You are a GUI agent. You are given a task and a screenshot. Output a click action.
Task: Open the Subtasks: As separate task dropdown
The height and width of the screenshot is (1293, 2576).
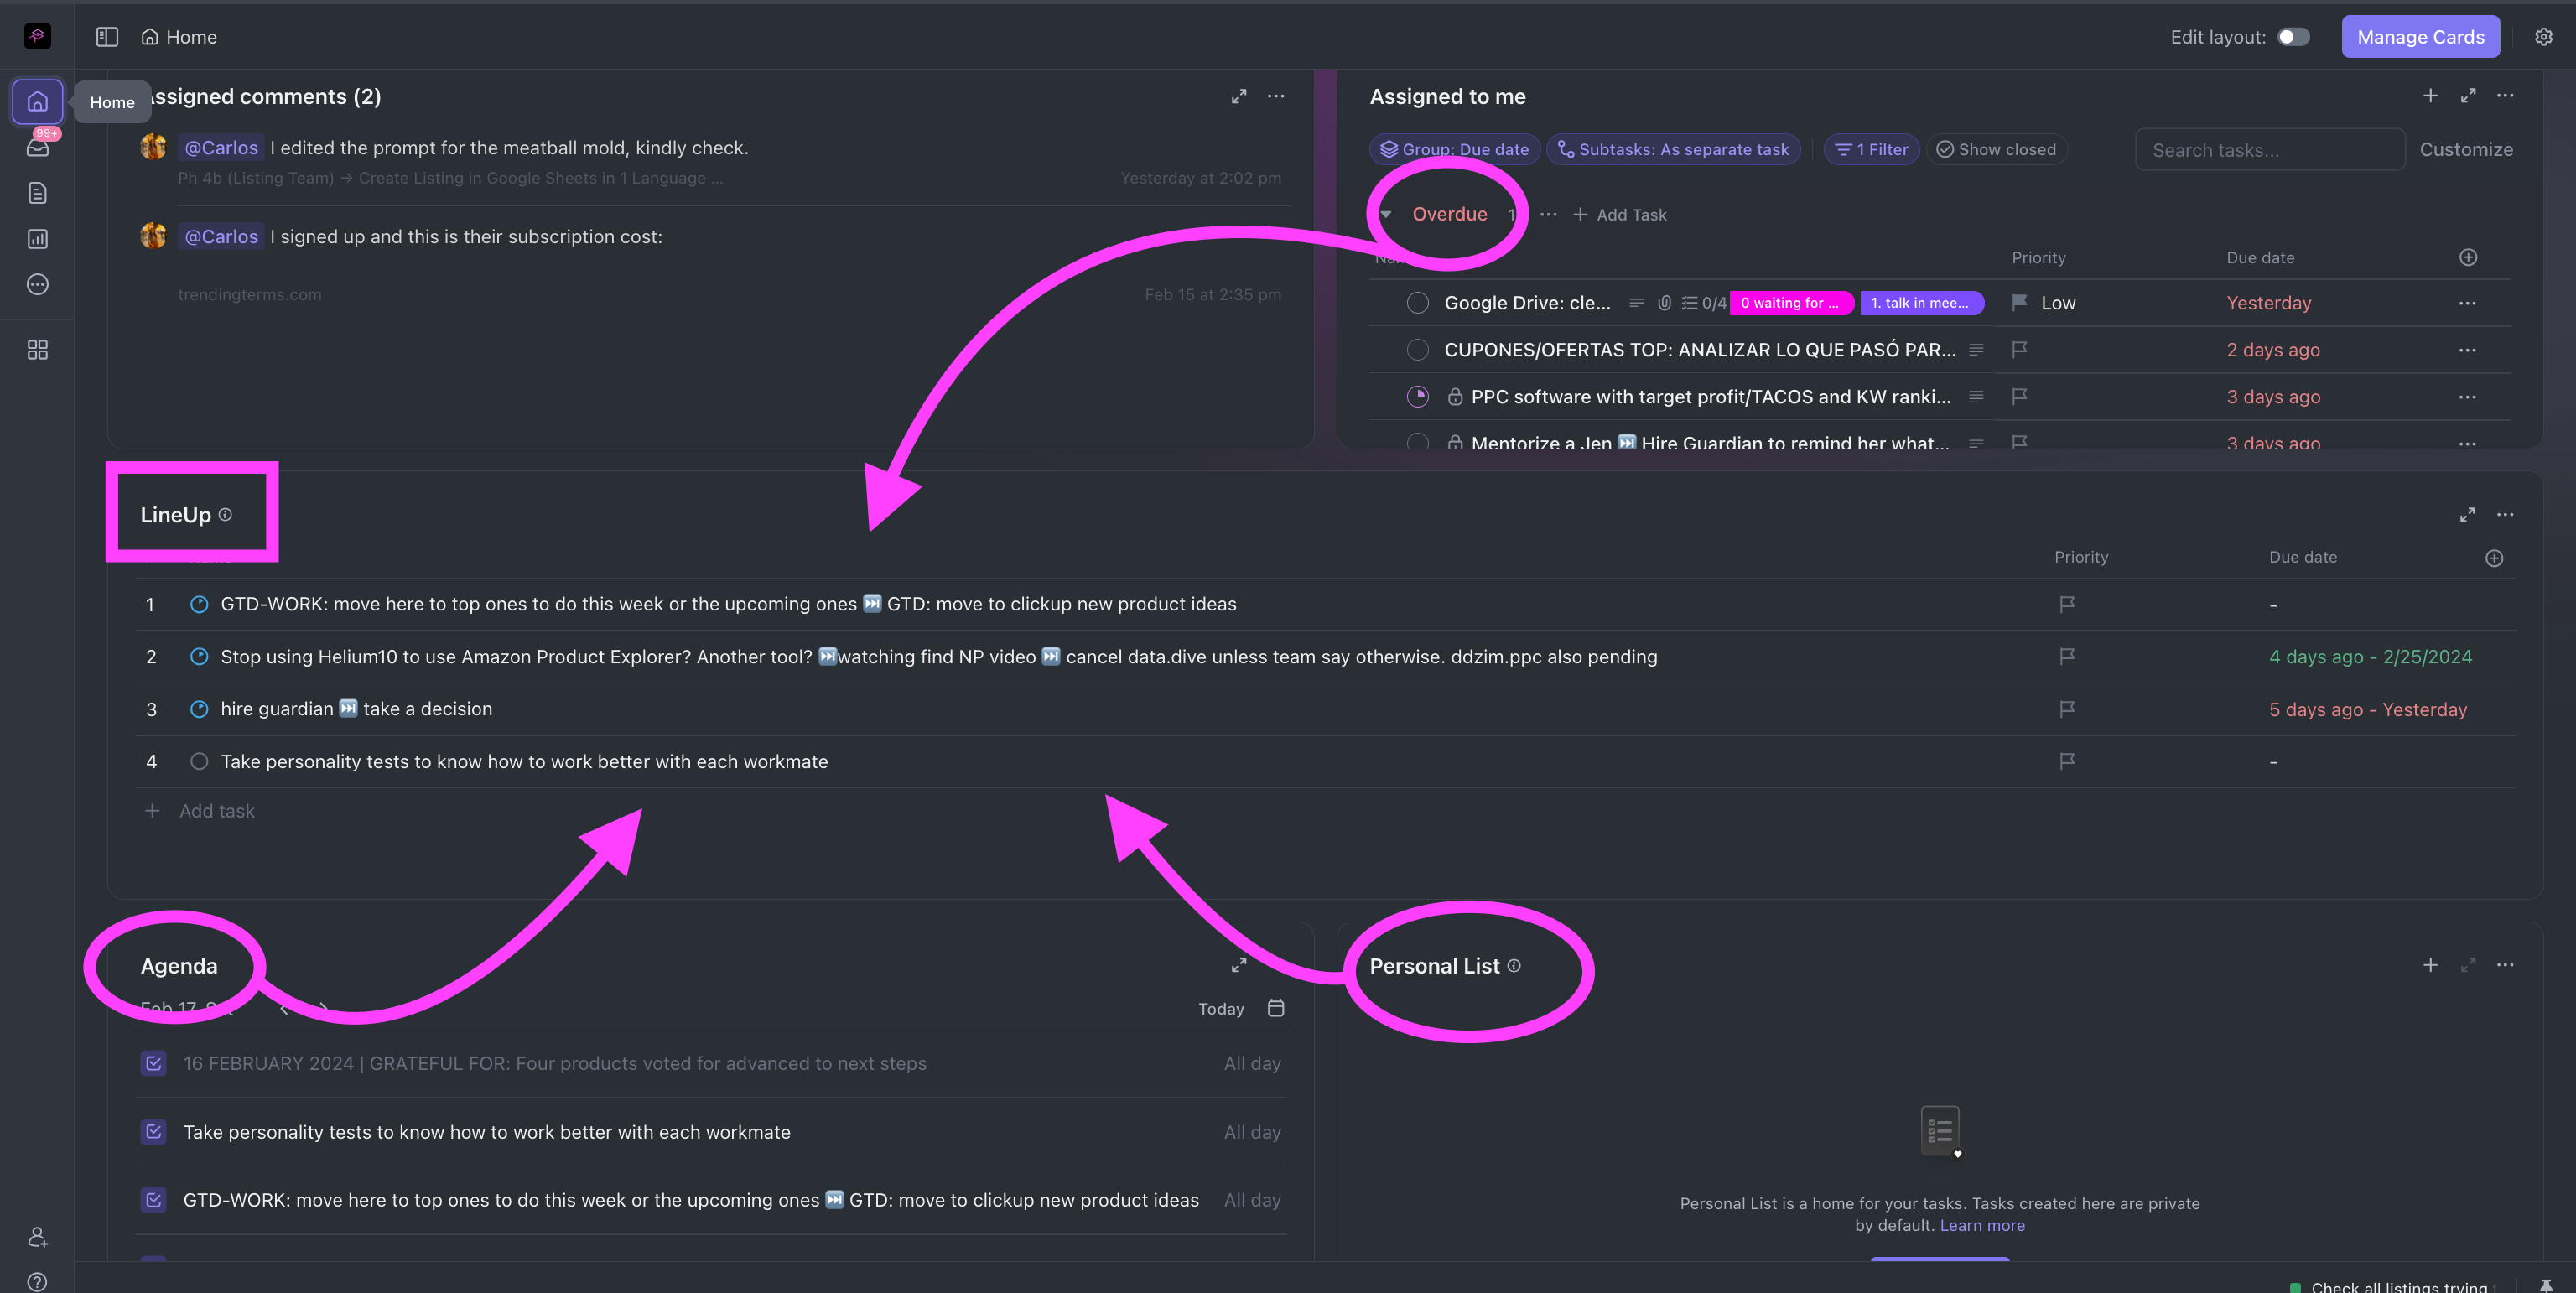[1673, 149]
